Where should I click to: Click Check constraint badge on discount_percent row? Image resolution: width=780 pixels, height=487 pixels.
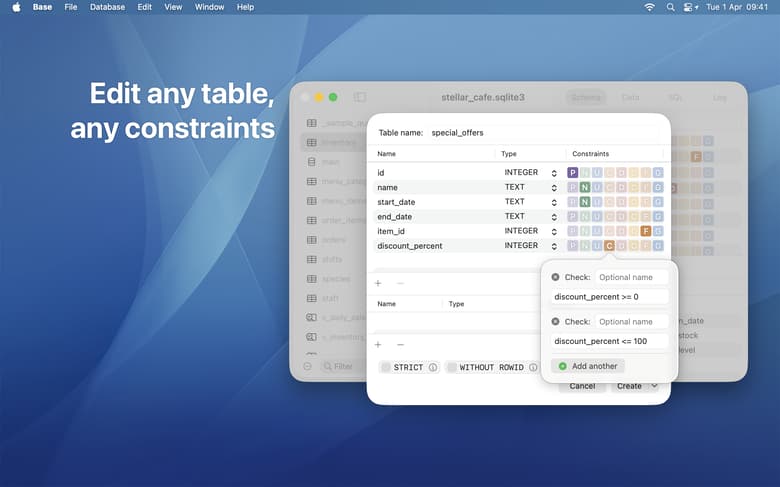(x=609, y=246)
